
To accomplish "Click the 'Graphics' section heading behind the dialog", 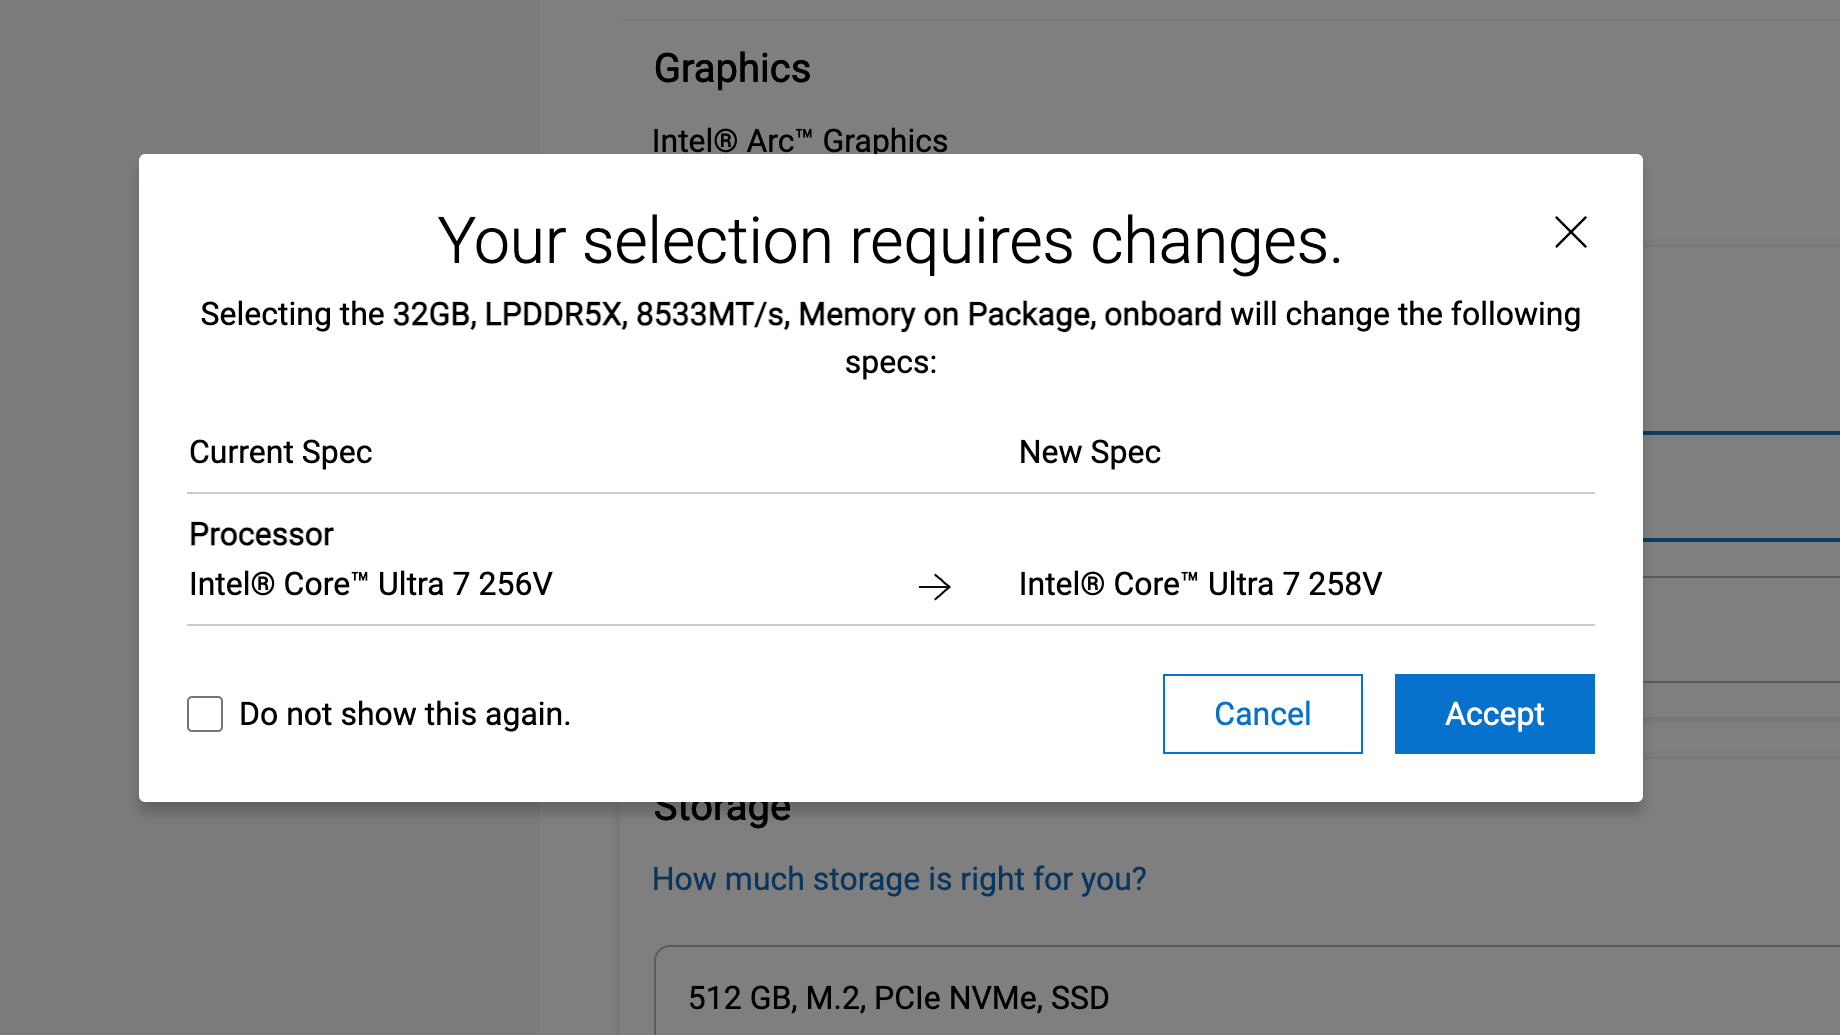I will click(x=732, y=69).
